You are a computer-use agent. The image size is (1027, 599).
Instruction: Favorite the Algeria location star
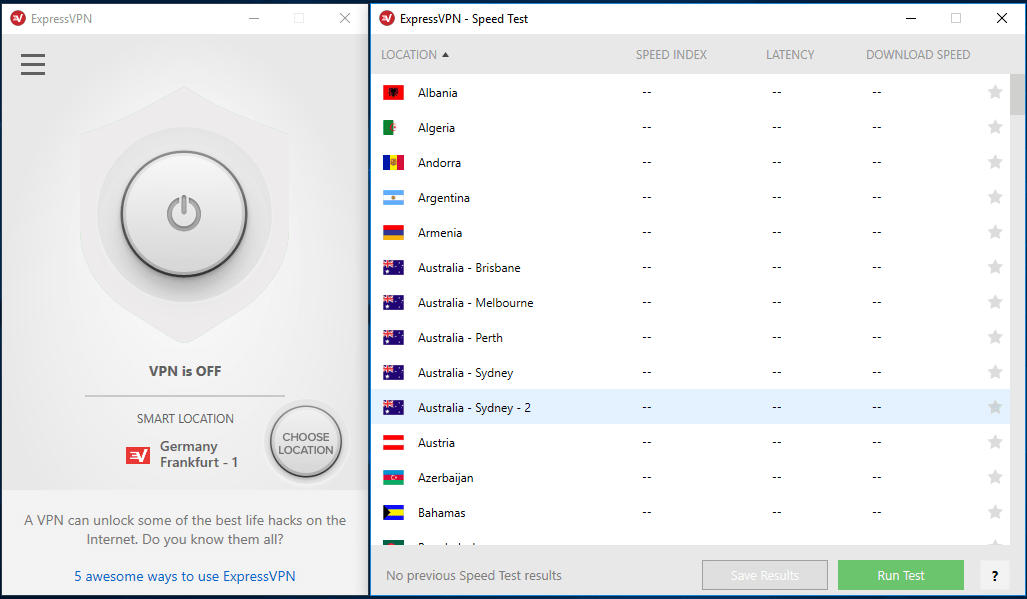point(995,127)
